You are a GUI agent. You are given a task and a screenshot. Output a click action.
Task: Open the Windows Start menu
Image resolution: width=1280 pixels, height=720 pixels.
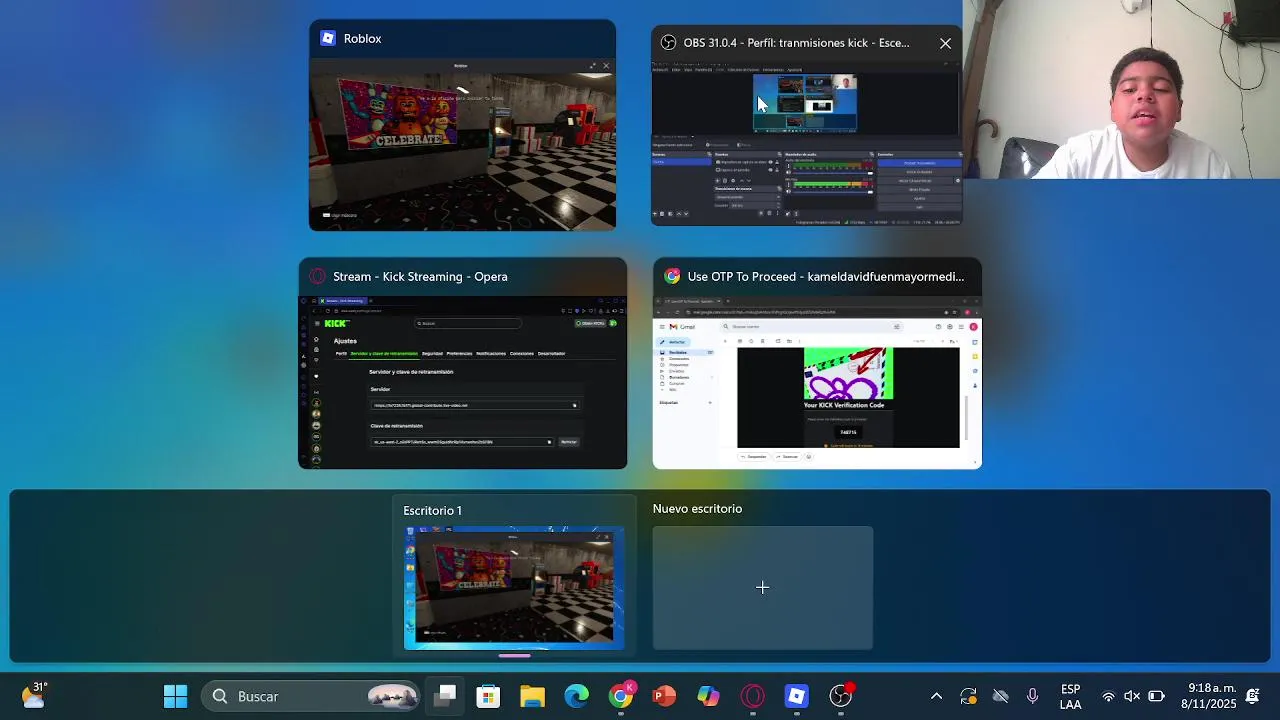click(176, 696)
